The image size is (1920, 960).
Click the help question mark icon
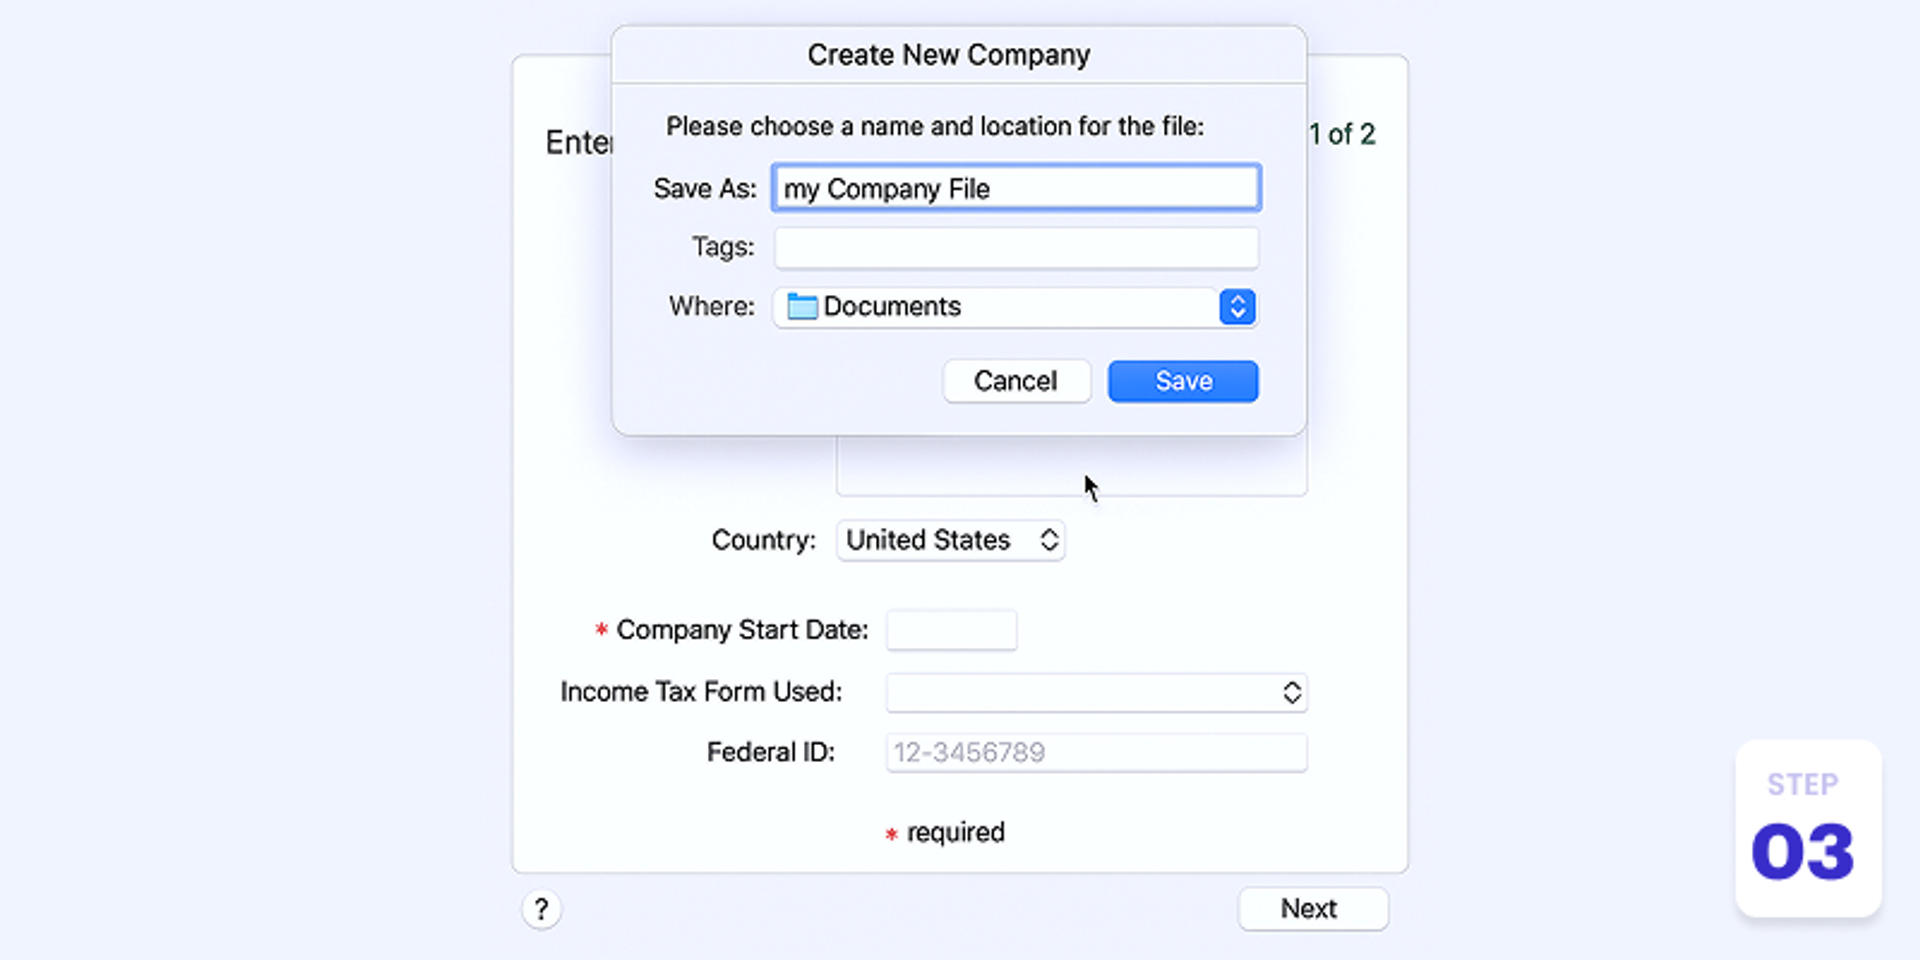[x=541, y=909]
